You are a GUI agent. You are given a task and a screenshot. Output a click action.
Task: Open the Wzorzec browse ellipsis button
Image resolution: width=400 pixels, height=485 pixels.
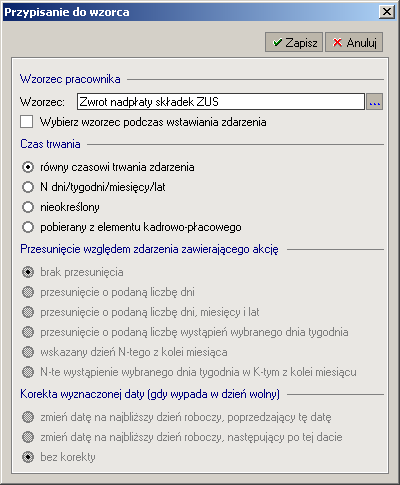pos(375,102)
